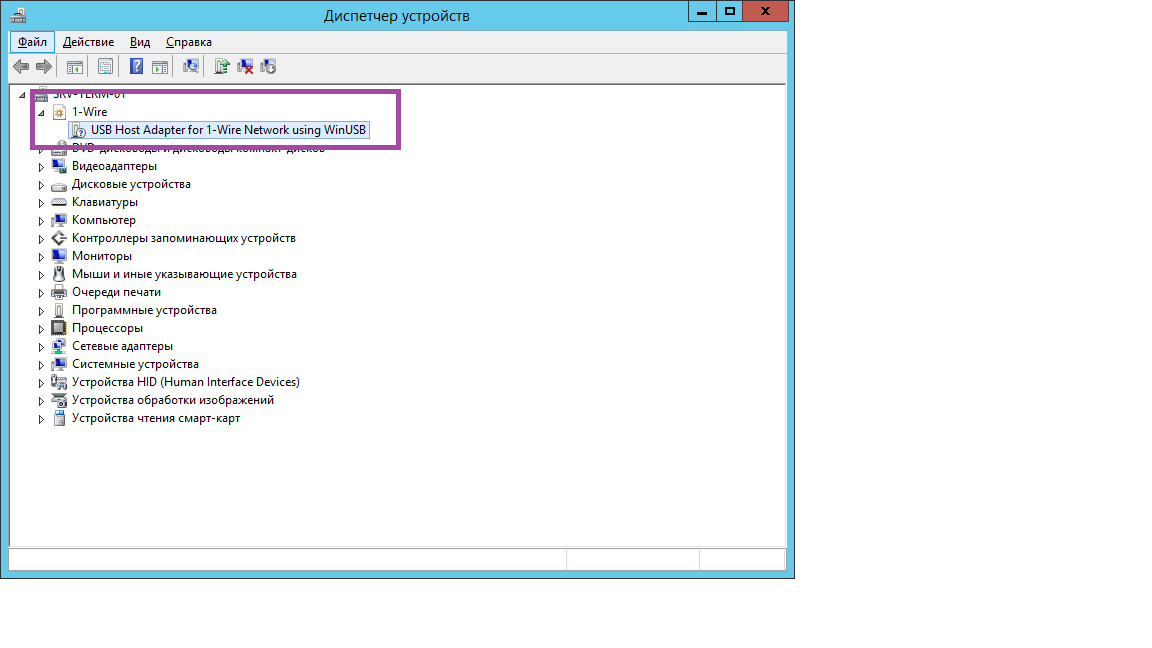The image size is (1152, 648).
Task: Open the Файл menu
Action: coord(32,42)
